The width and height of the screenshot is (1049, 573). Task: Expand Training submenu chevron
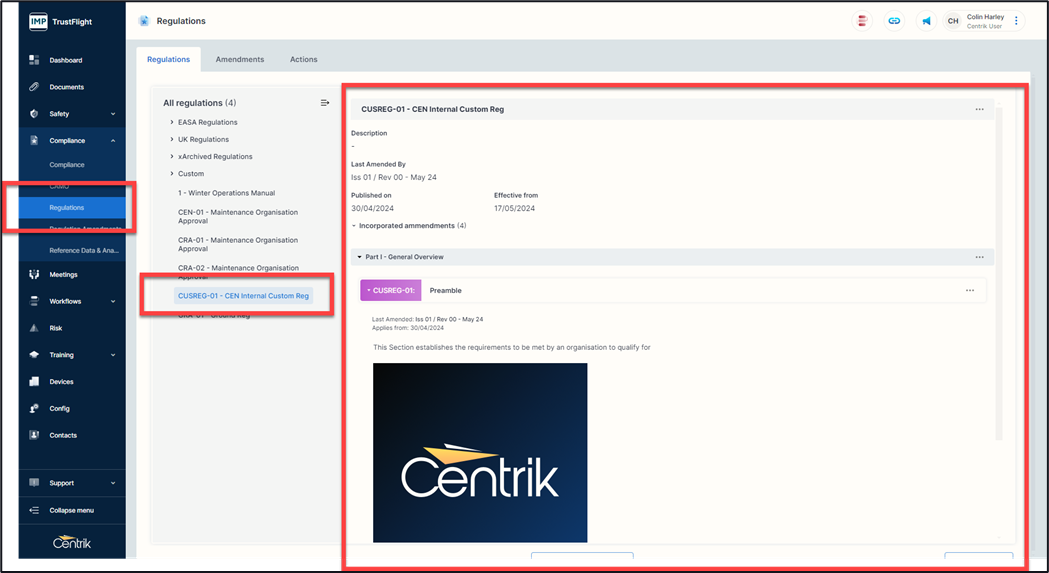[x=113, y=355]
